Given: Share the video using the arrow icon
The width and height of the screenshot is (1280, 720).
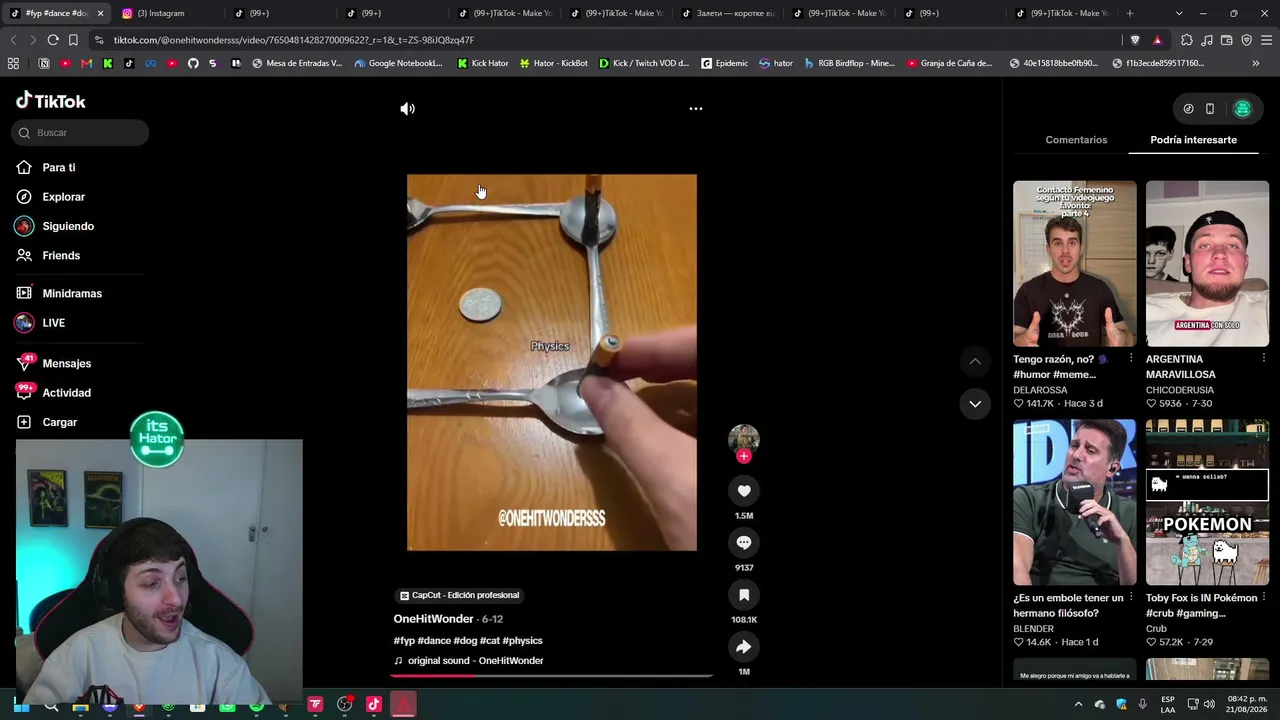Looking at the screenshot, I should 743,647.
